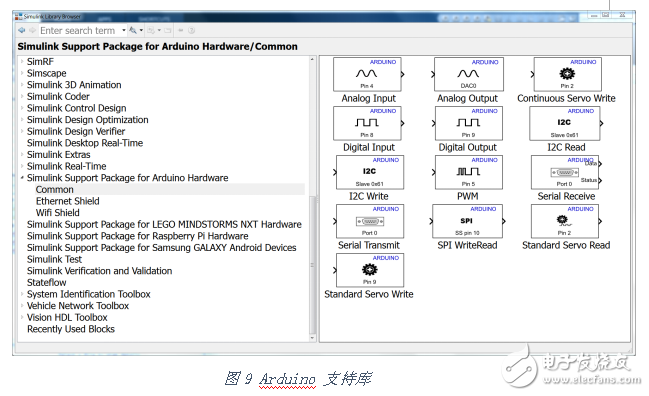Select Samsung GALAXY Android Devices package
The height and width of the screenshot is (396, 649).
pyautogui.click(x=161, y=247)
